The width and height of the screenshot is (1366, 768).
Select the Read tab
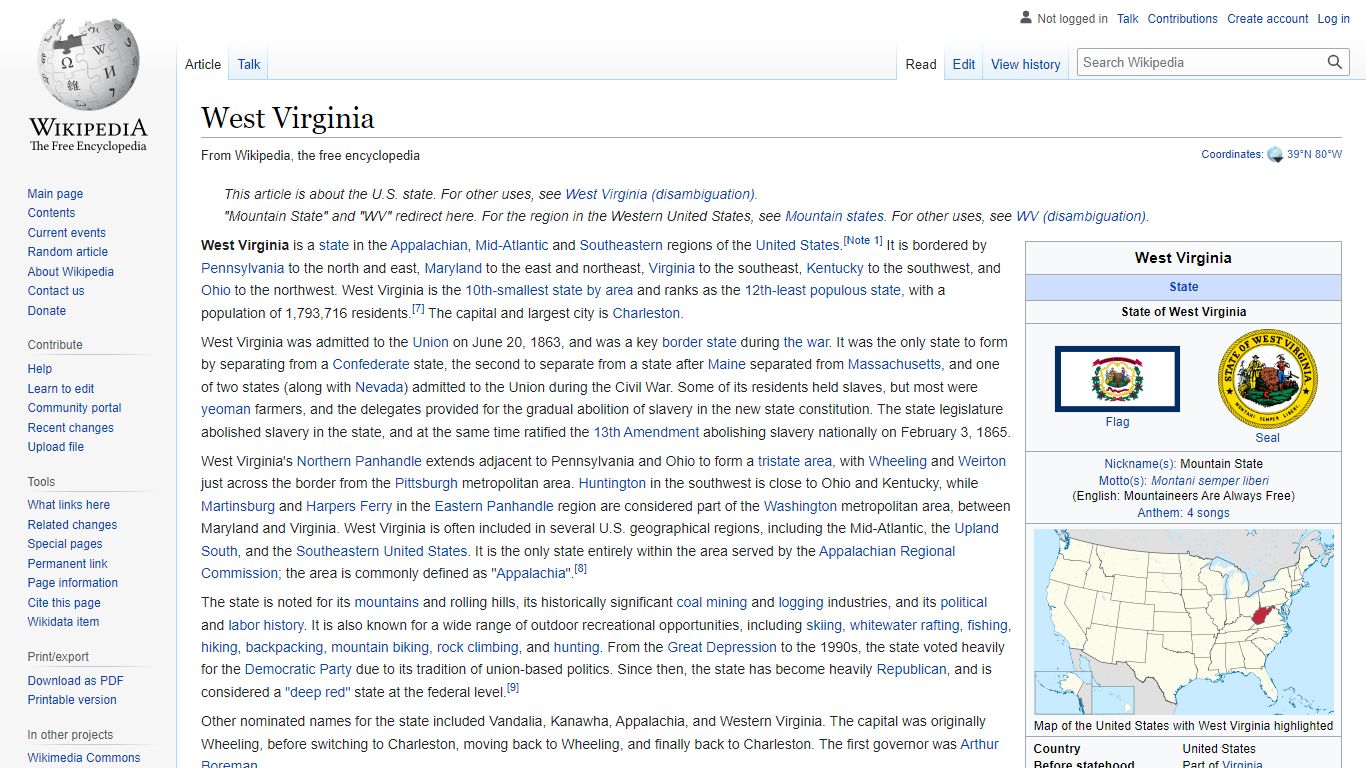coord(921,64)
